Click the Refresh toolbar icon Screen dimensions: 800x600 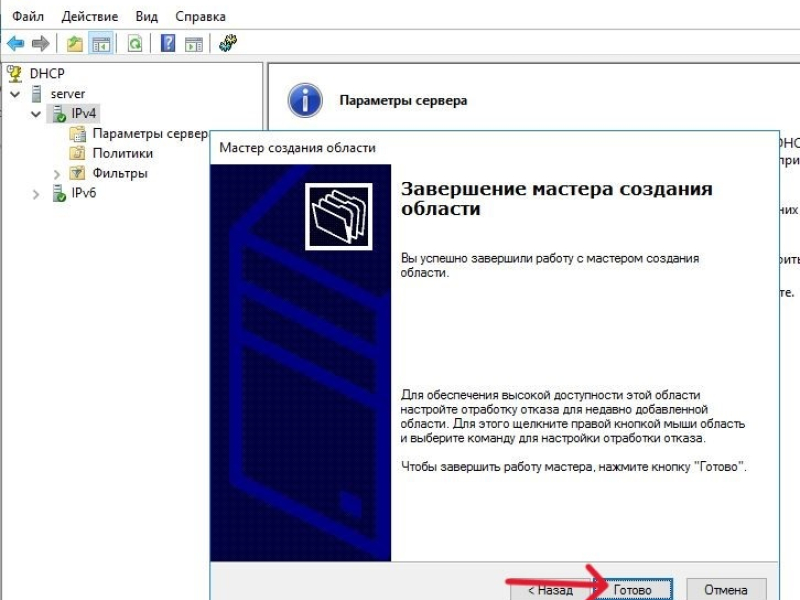click(x=135, y=43)
